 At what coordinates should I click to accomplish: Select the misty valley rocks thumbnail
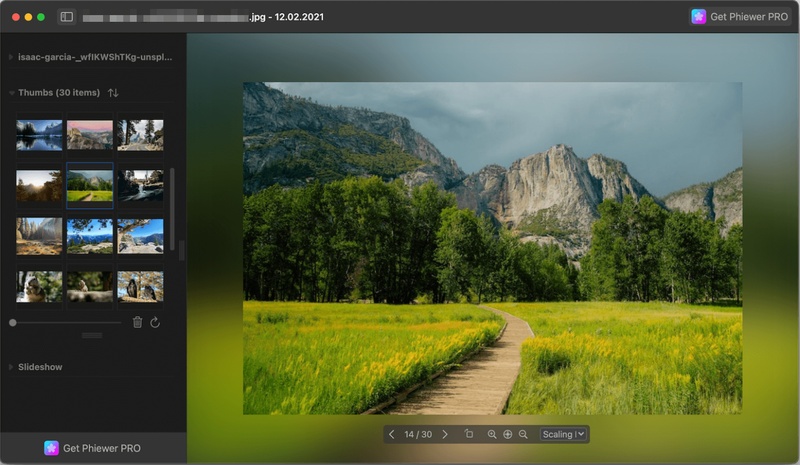pyautogui.click(x=39, y=236)
